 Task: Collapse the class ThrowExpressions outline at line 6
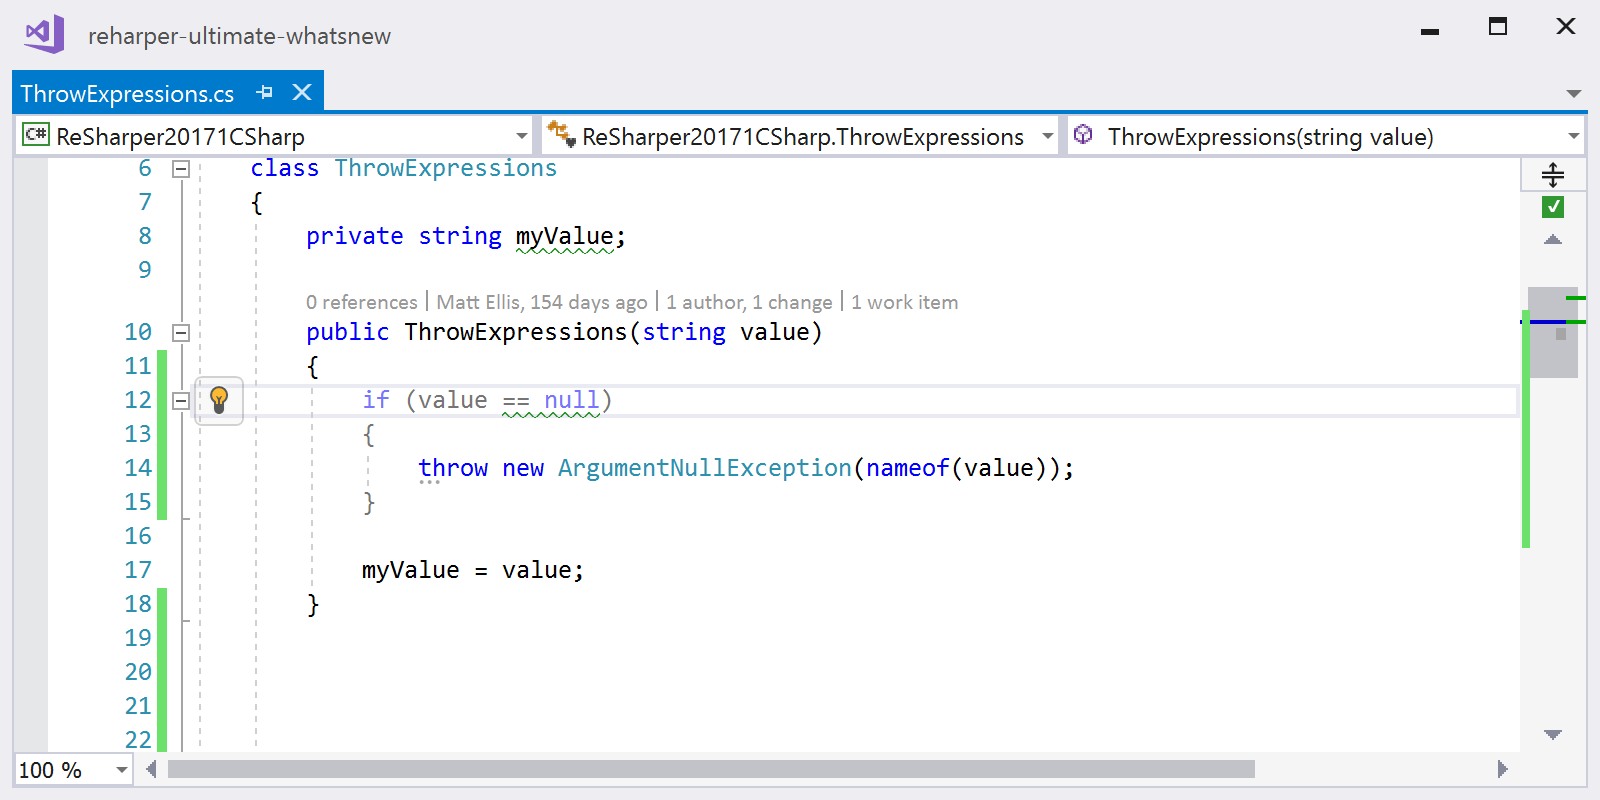(181, 169)
